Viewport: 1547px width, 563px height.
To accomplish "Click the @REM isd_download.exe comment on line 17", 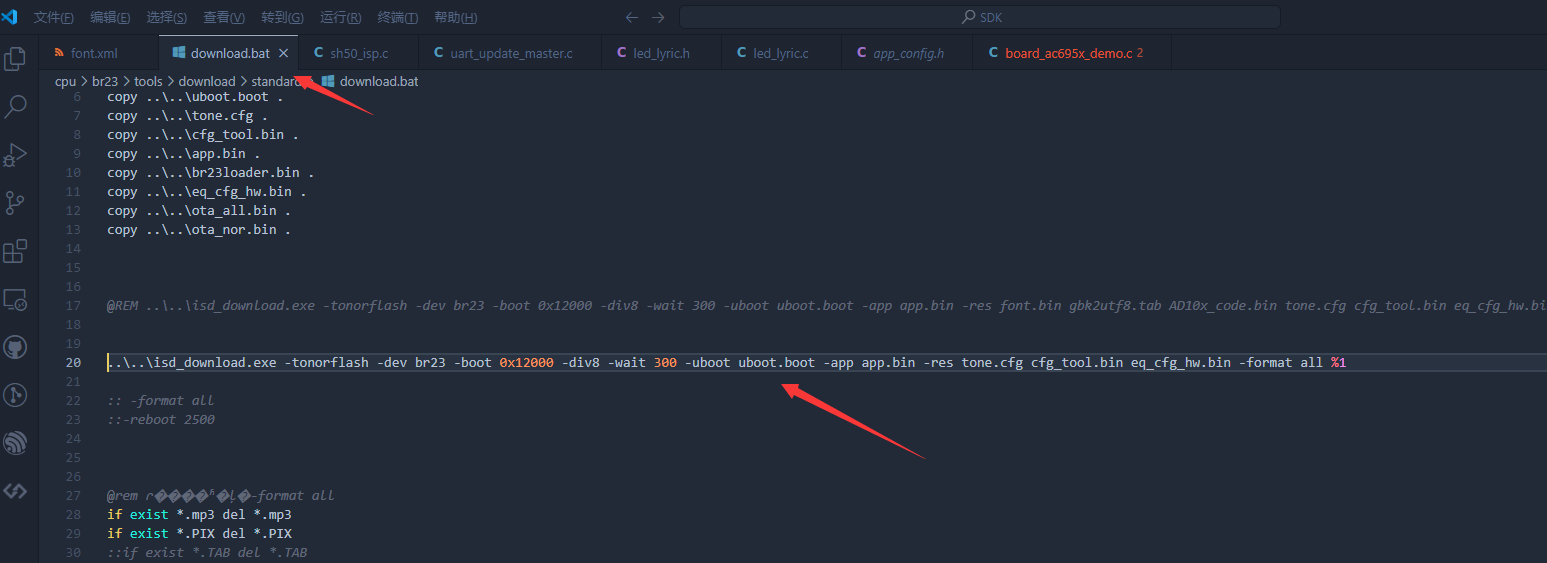I will (827, 305).
